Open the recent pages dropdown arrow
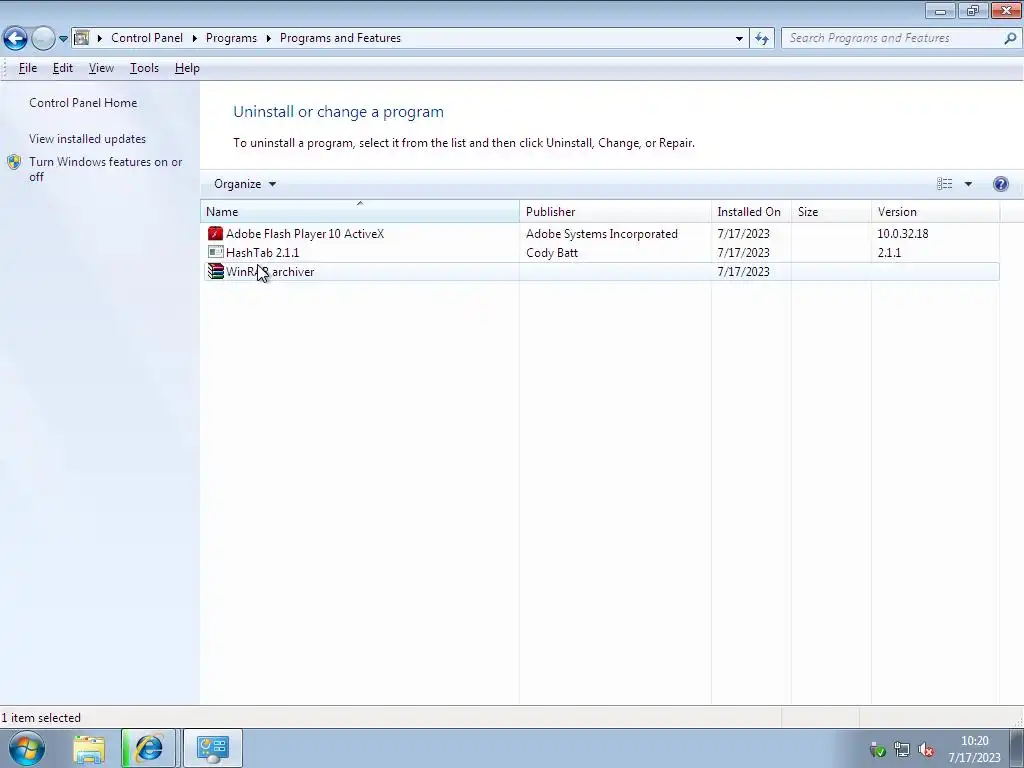The width and height of the screenshot is (1024, 768). coord(63,39)
